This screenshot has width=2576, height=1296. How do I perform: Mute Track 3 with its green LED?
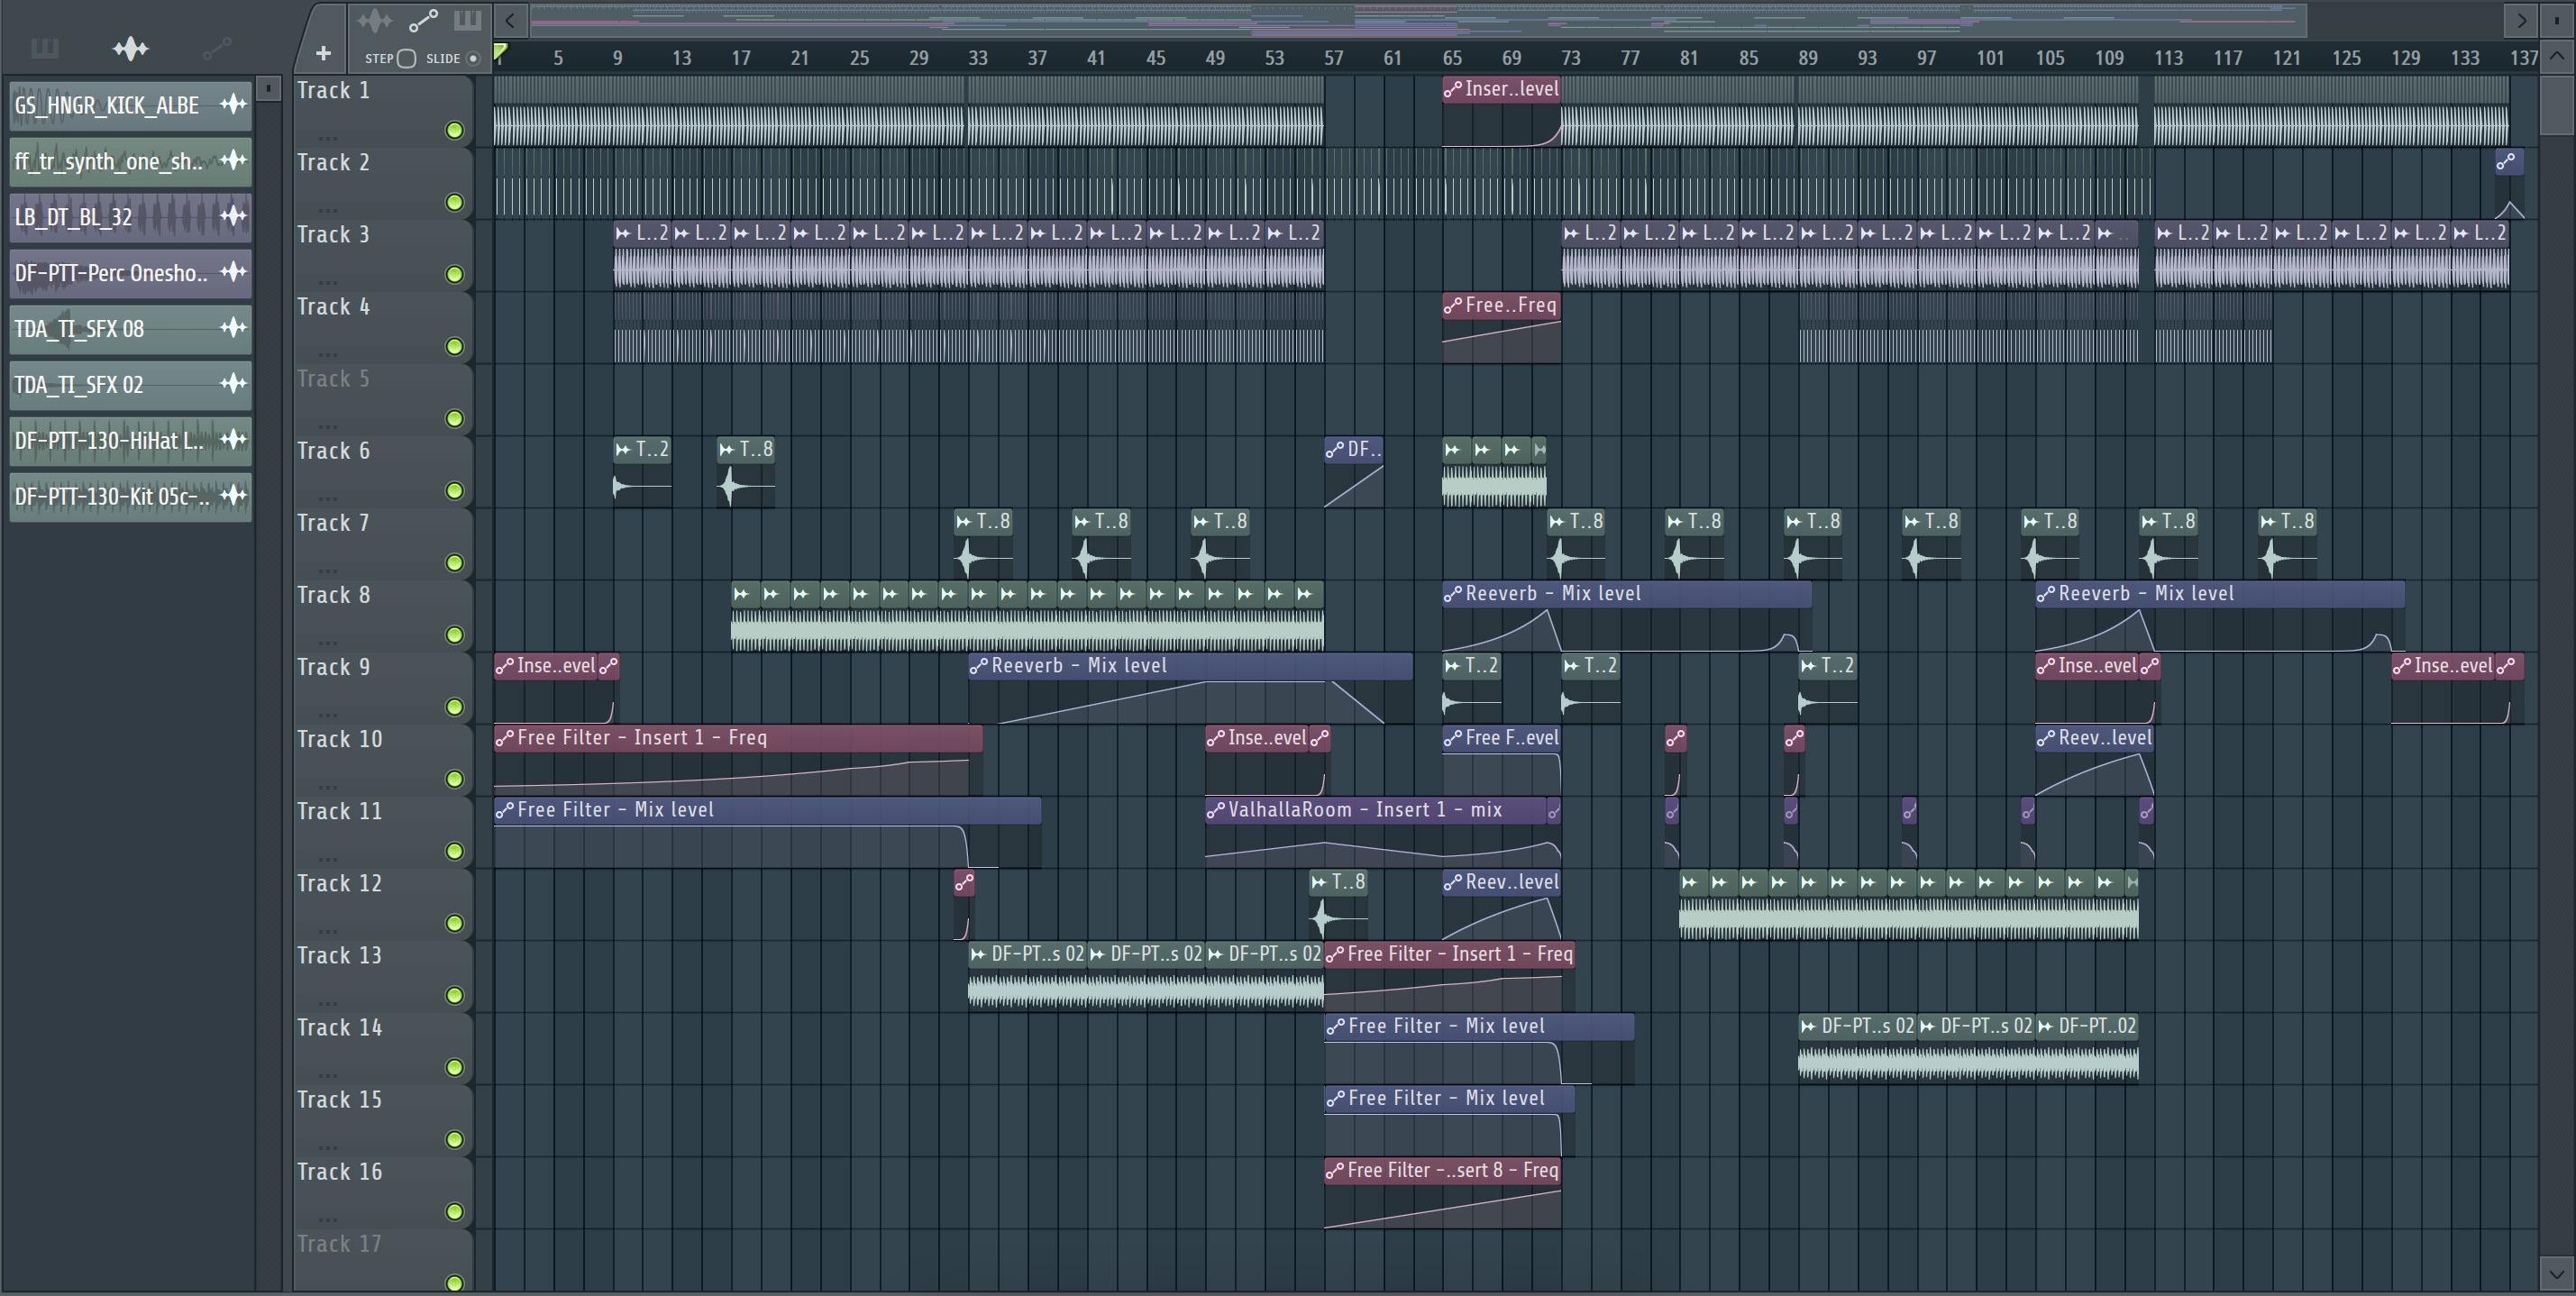click(x=455, y=274)
